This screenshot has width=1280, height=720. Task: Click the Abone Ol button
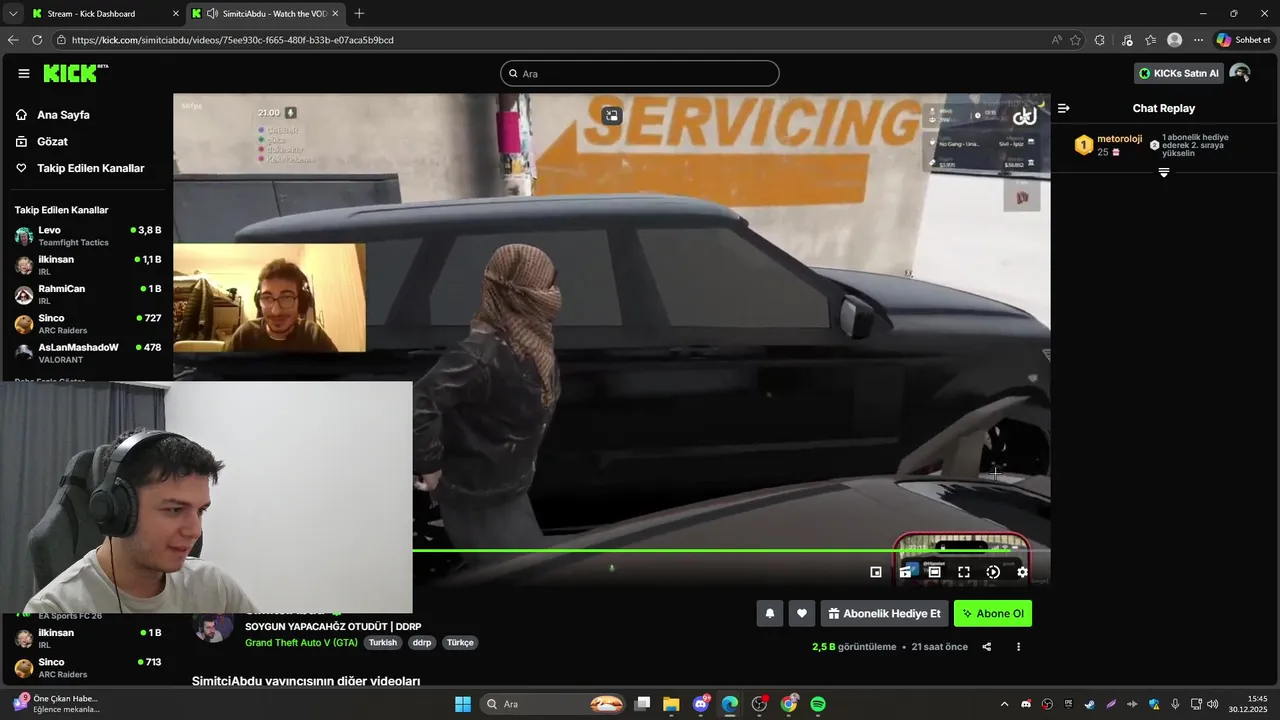pyautogui.click(x=993, y=614)
